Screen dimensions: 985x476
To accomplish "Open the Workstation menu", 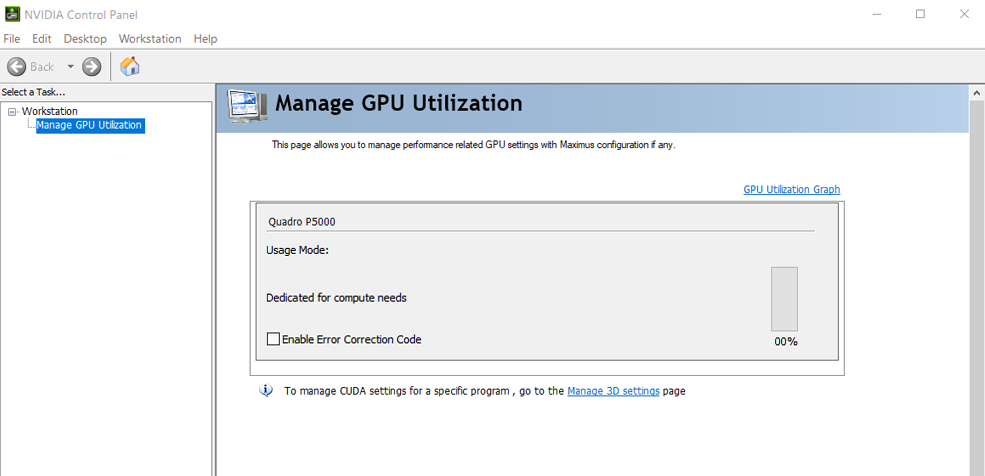I will tap(150, 39).
